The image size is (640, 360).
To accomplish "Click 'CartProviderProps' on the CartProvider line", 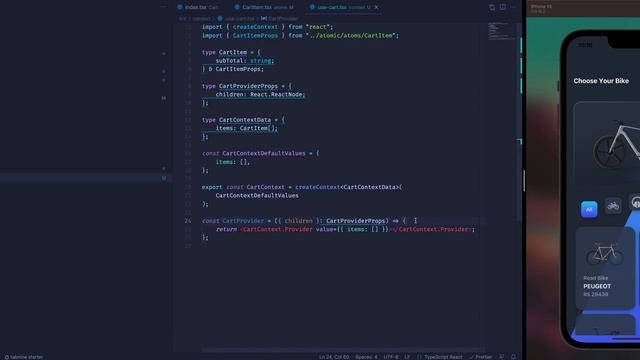I will pos(356,221).
